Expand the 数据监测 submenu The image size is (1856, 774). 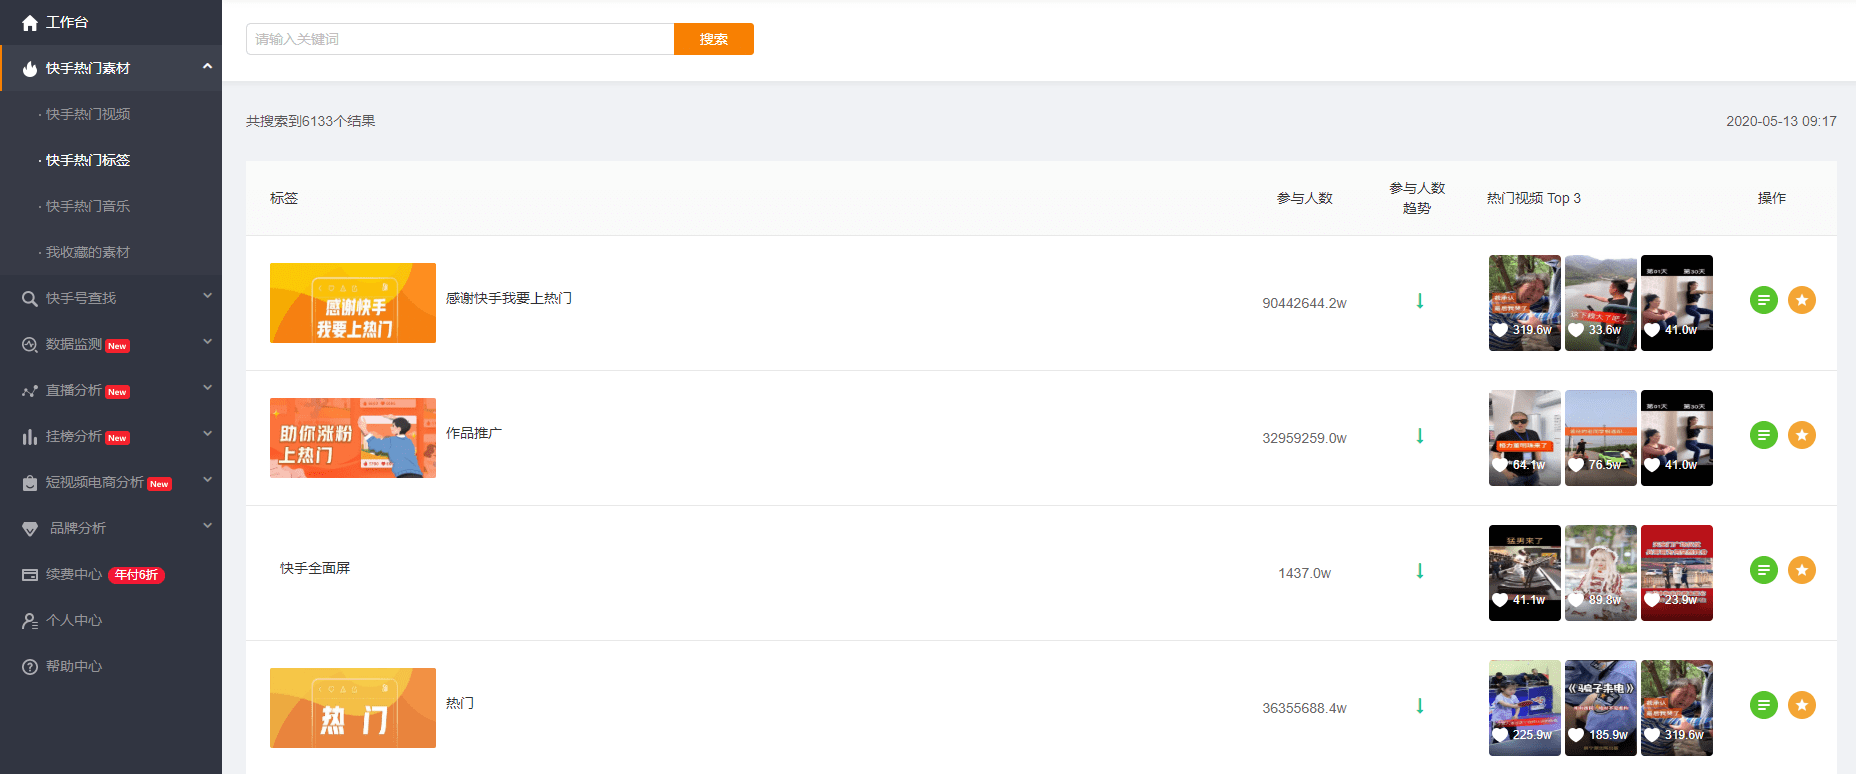[x=207, y=343]
